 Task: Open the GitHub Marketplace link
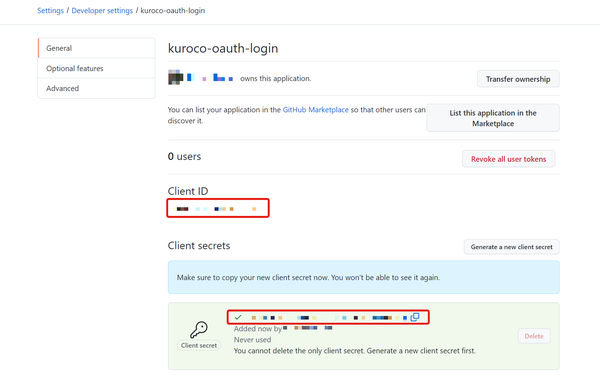(x=316, y=110)
